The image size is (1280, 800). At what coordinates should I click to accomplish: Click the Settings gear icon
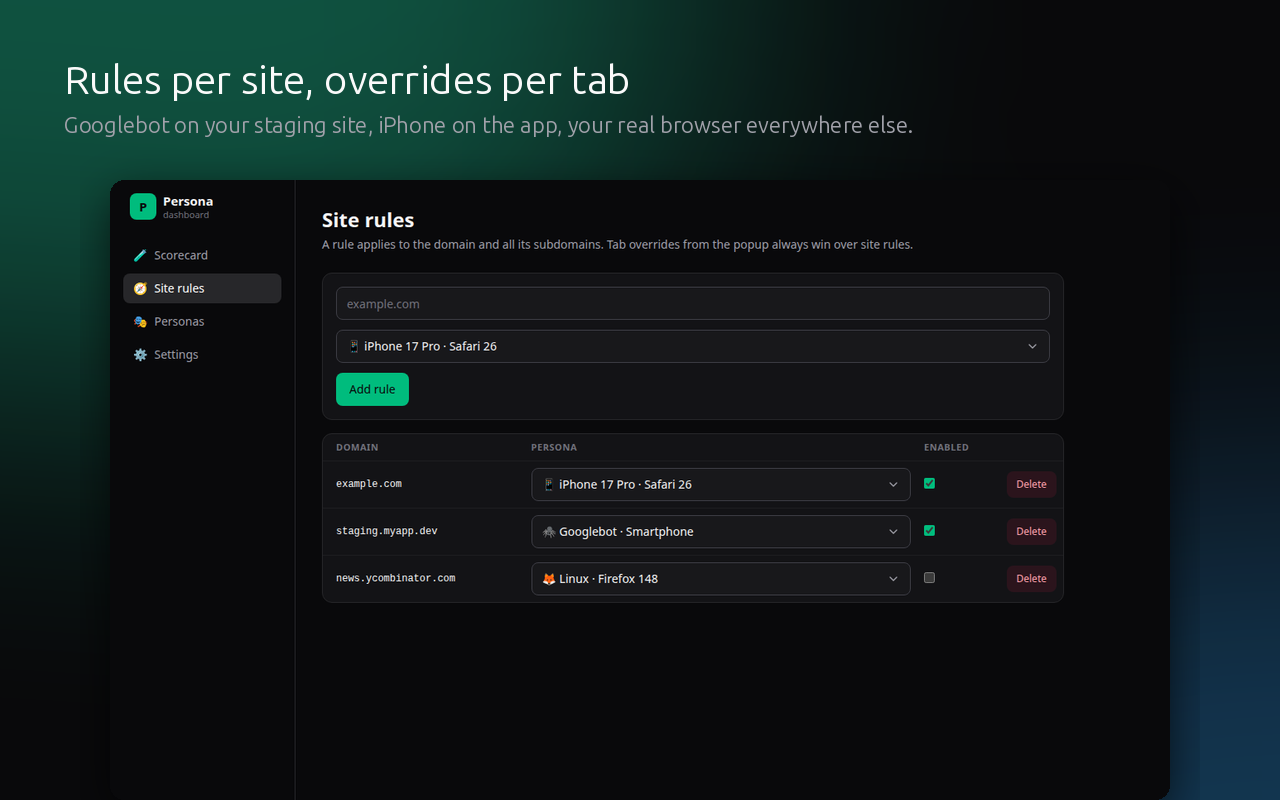[x=140, y=354]
